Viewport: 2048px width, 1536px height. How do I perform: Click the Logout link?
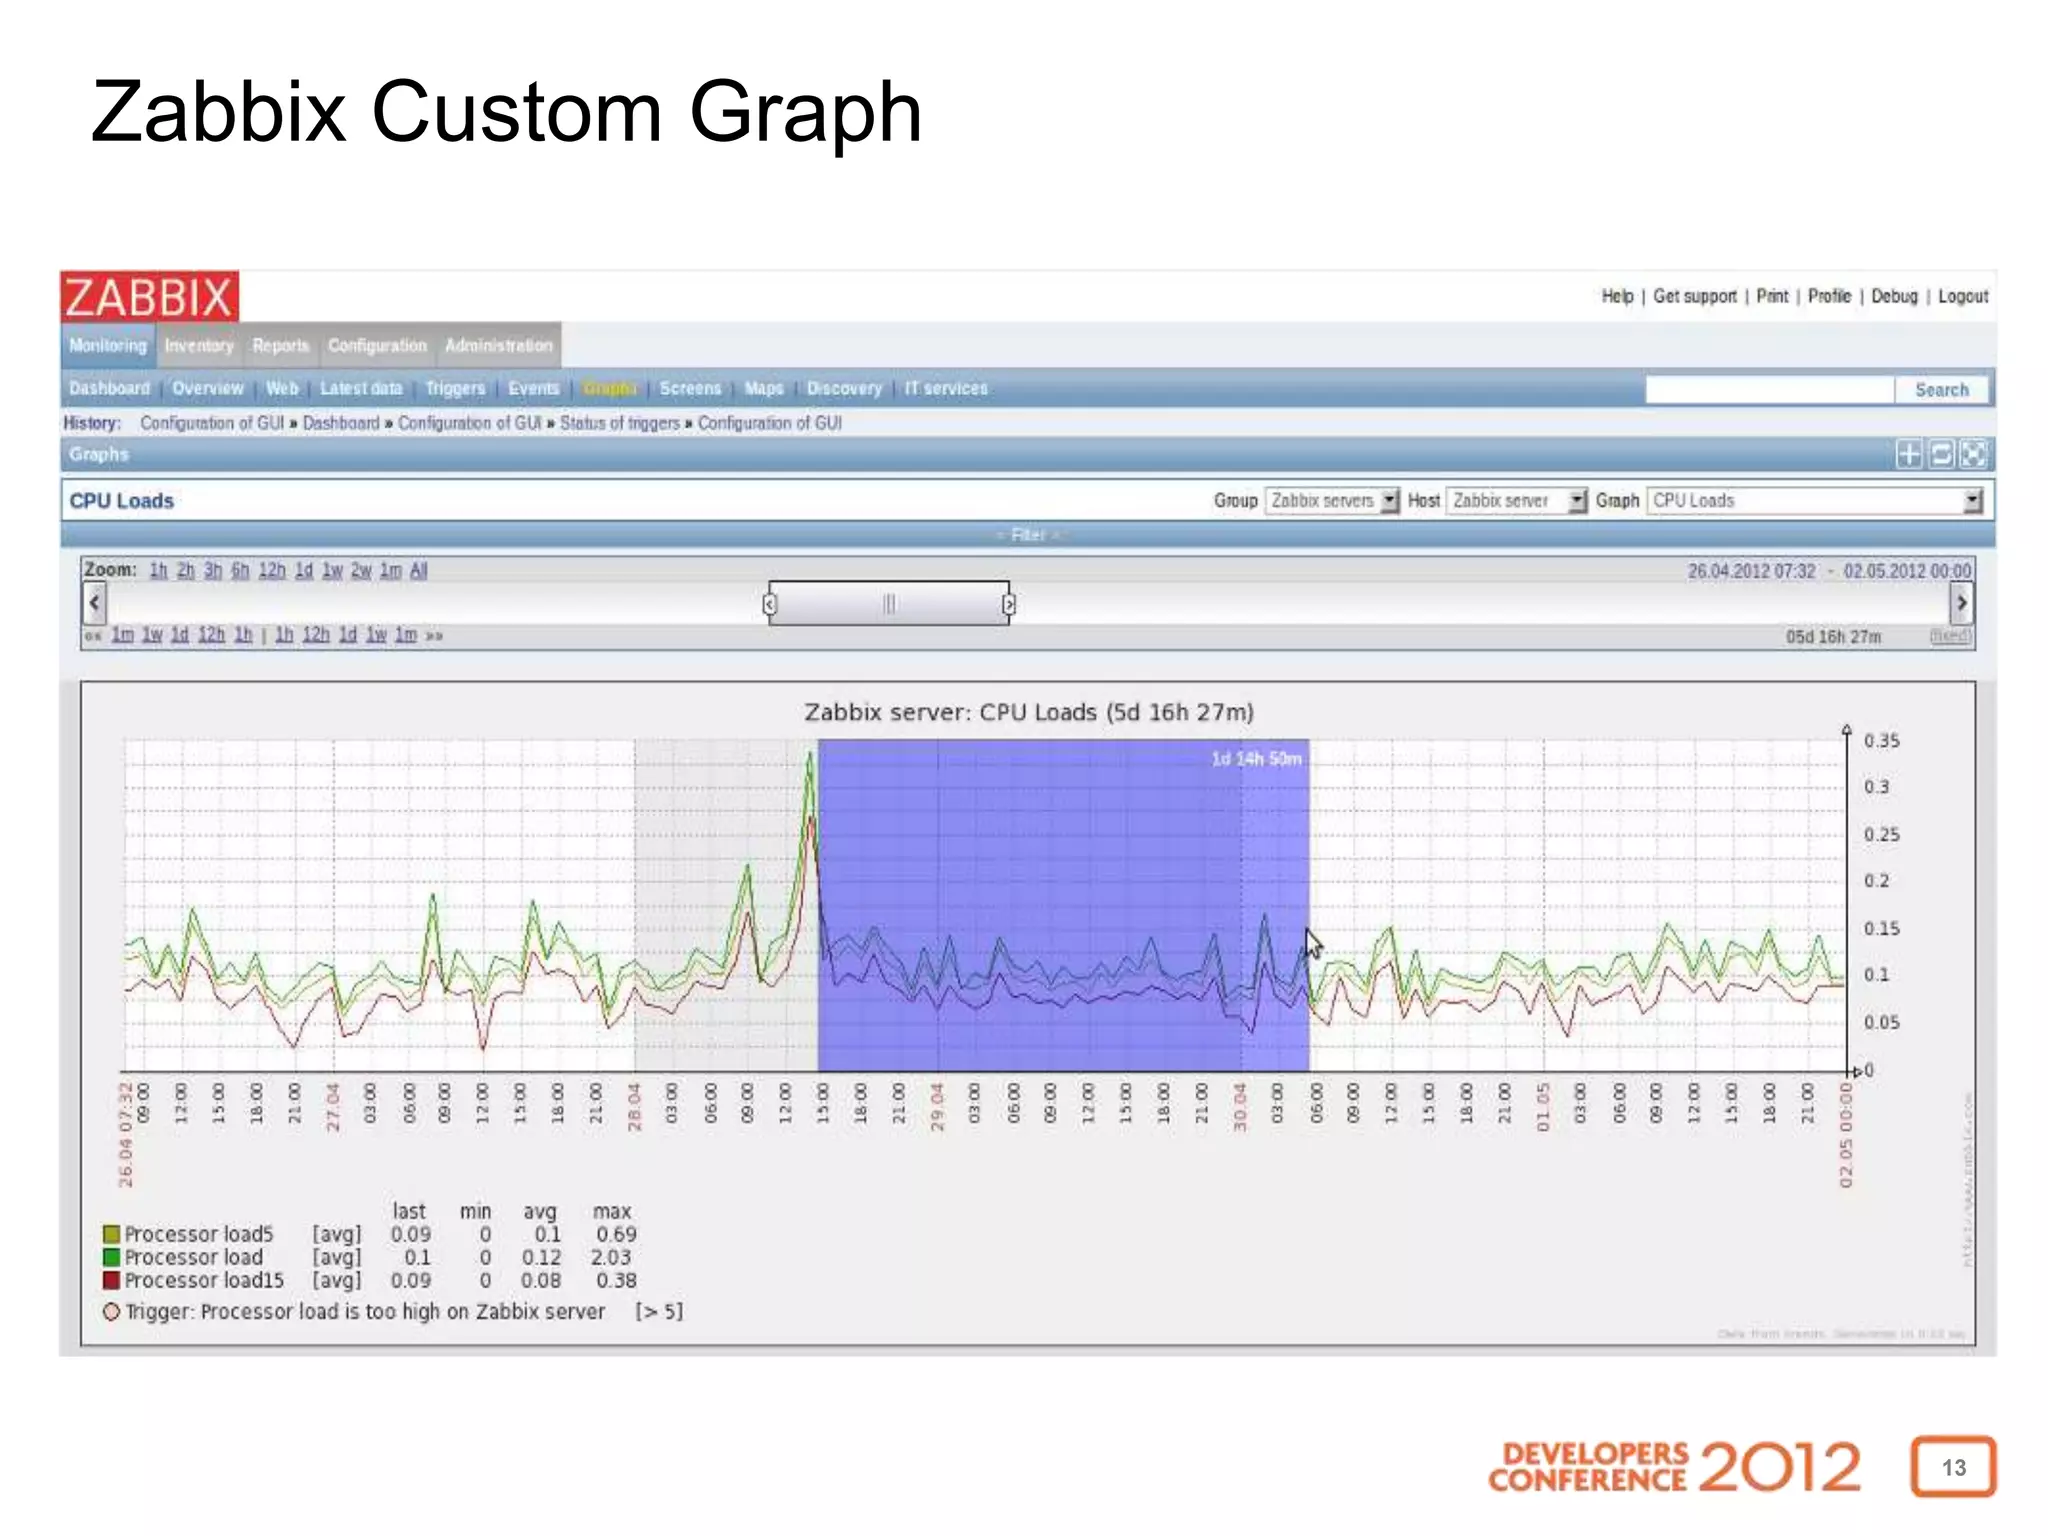coord(1963,297)
